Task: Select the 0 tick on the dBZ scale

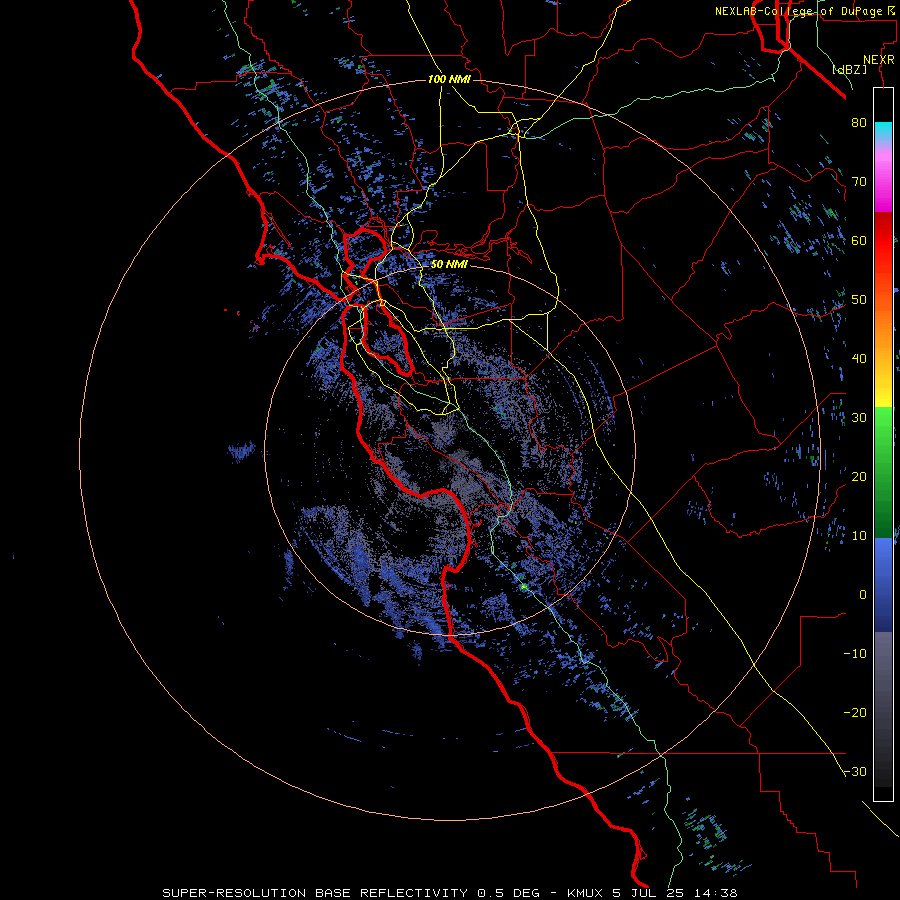Action: pyautogui.click(x=863, y=595)
